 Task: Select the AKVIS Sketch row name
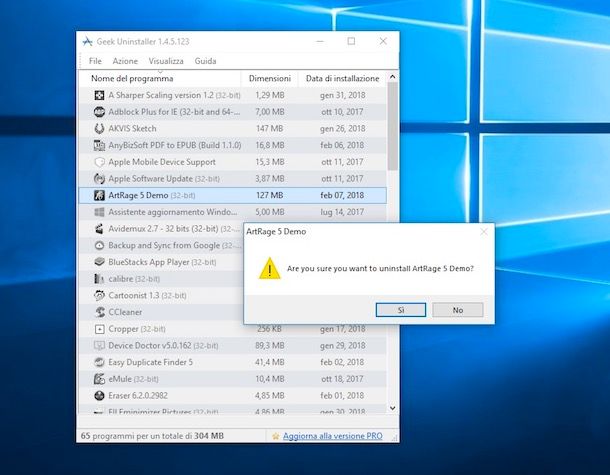click(132, 128)
